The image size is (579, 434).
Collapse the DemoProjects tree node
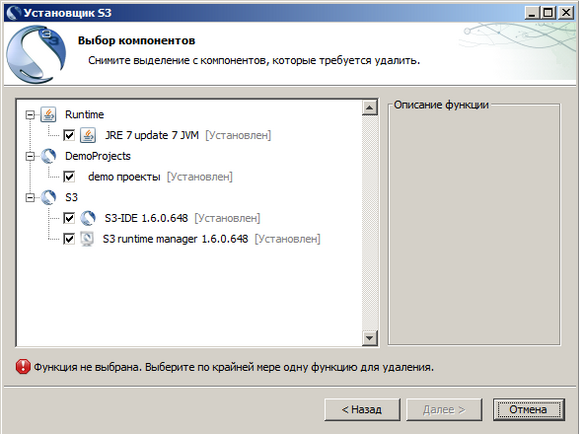point(30,156)
